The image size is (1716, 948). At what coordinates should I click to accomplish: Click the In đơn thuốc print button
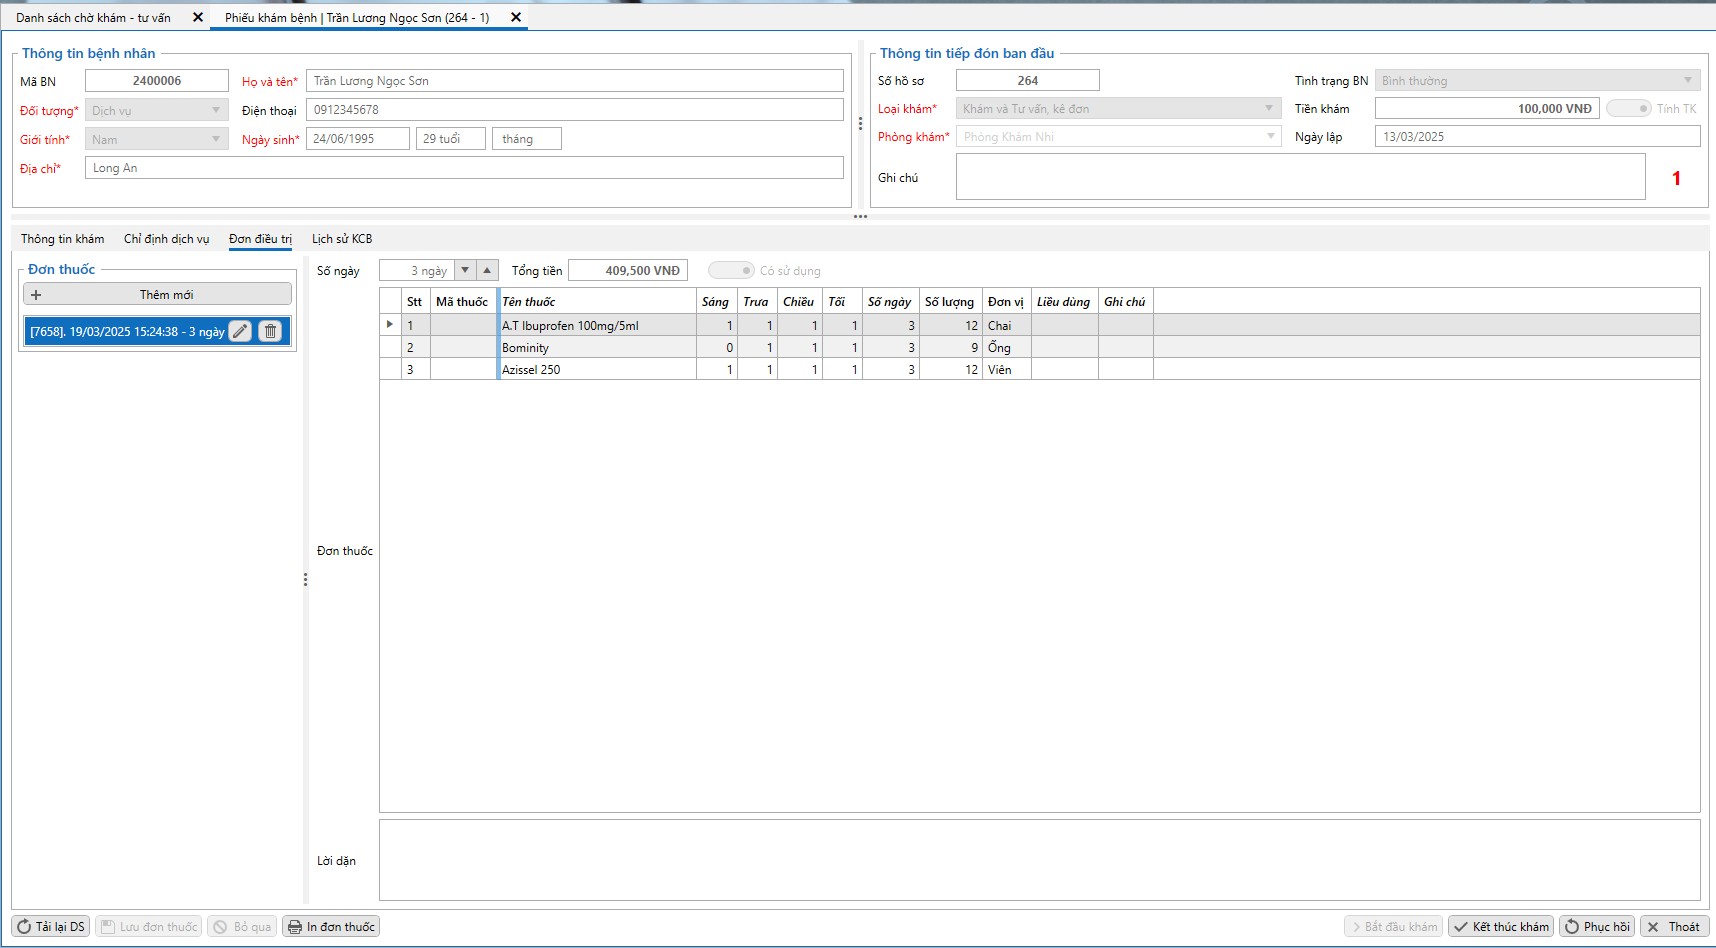[x=331, y=926]
